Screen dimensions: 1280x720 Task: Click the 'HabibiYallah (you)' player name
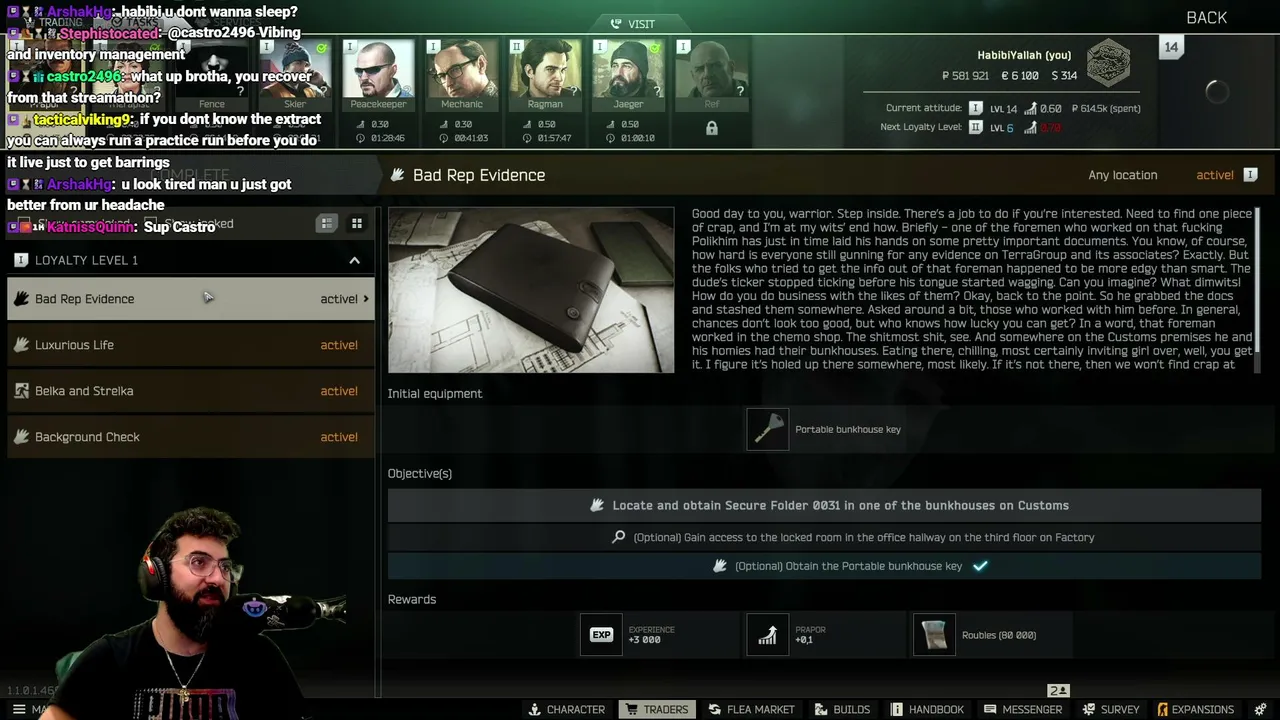[1024, 55]
